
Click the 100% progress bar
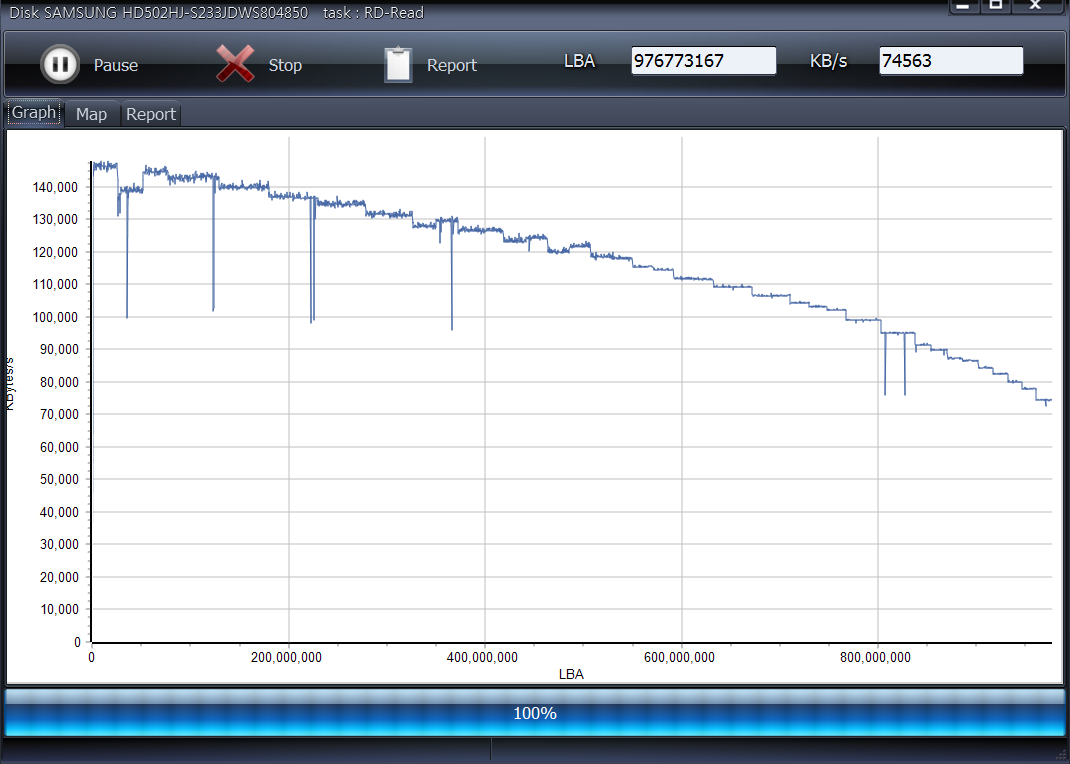point(535,713)
